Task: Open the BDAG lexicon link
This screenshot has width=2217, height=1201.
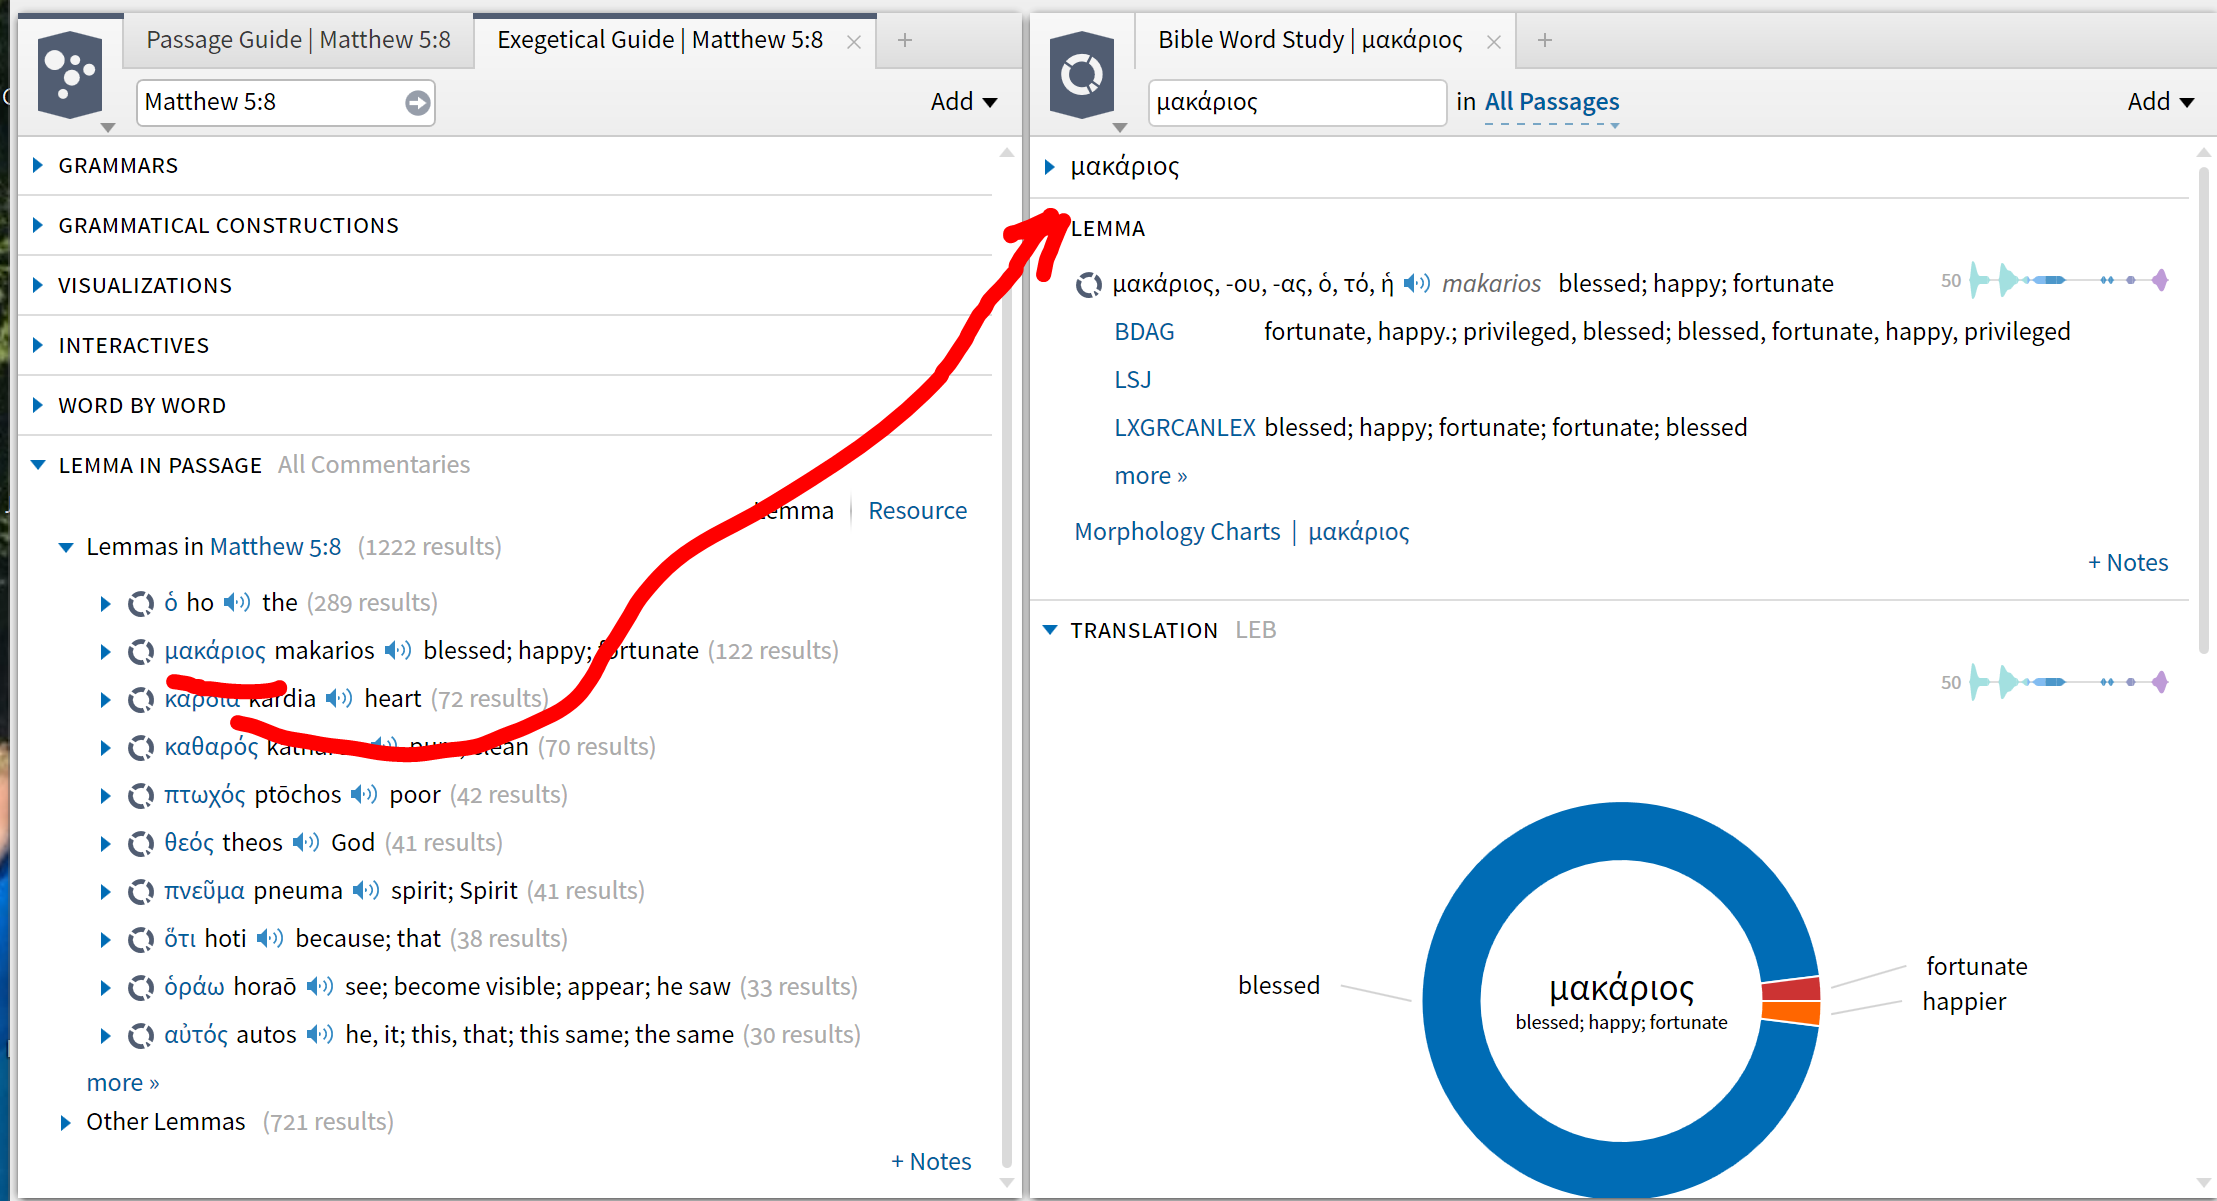Action: click(1144, 332)
